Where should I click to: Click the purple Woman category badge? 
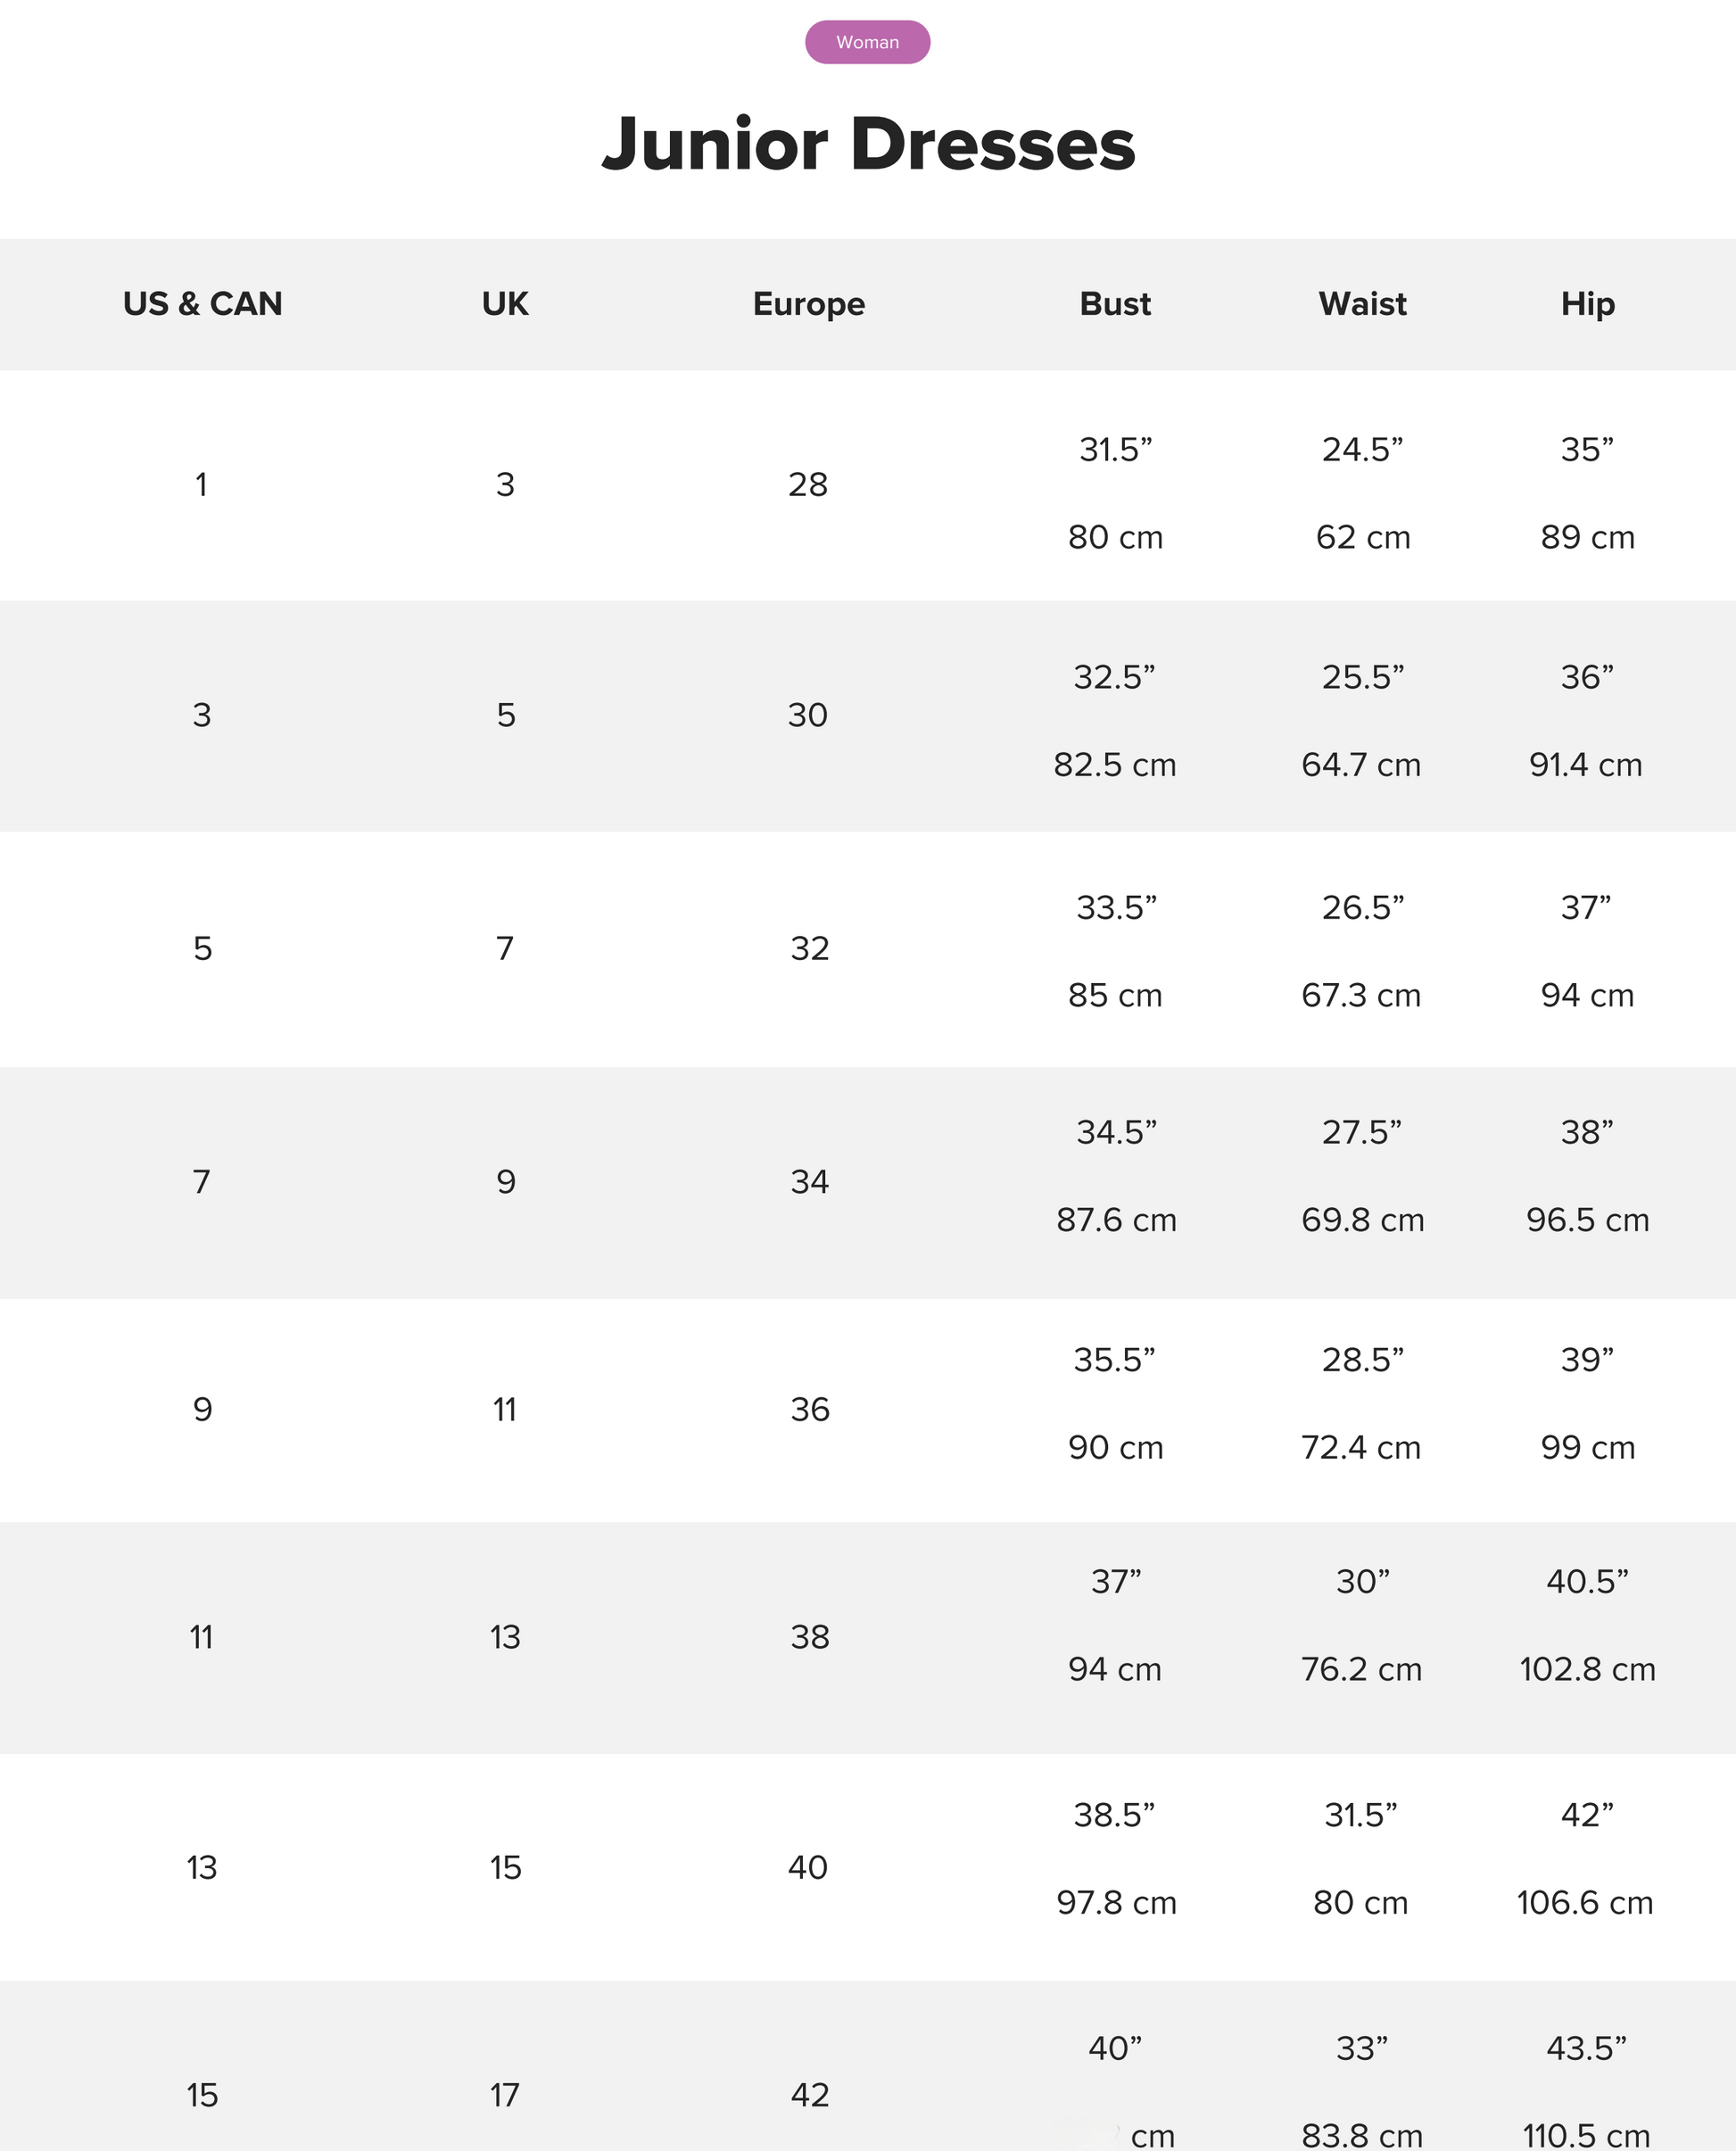(x=867, y=42)
